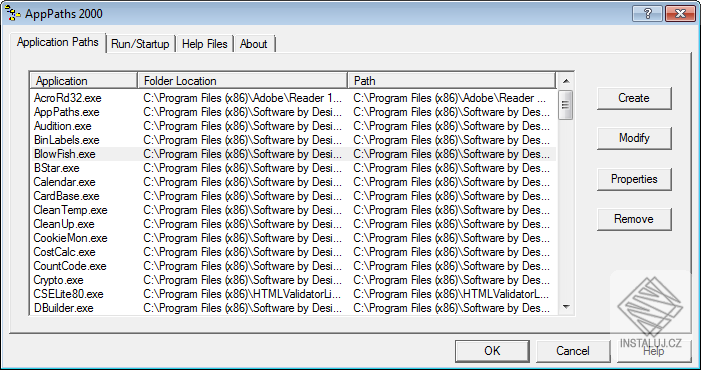Sort by the Application column header

(84, 81)
